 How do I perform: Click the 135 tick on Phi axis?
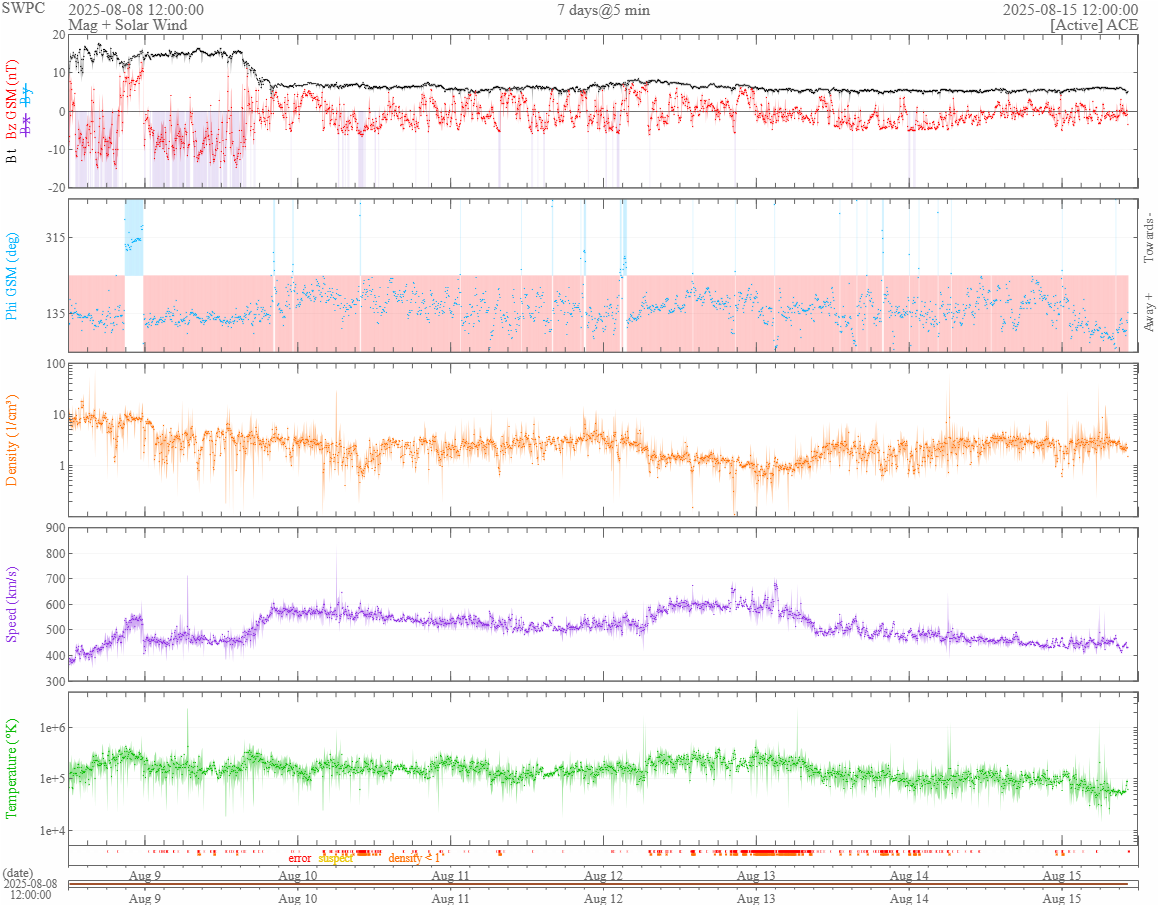pos(55,313)
